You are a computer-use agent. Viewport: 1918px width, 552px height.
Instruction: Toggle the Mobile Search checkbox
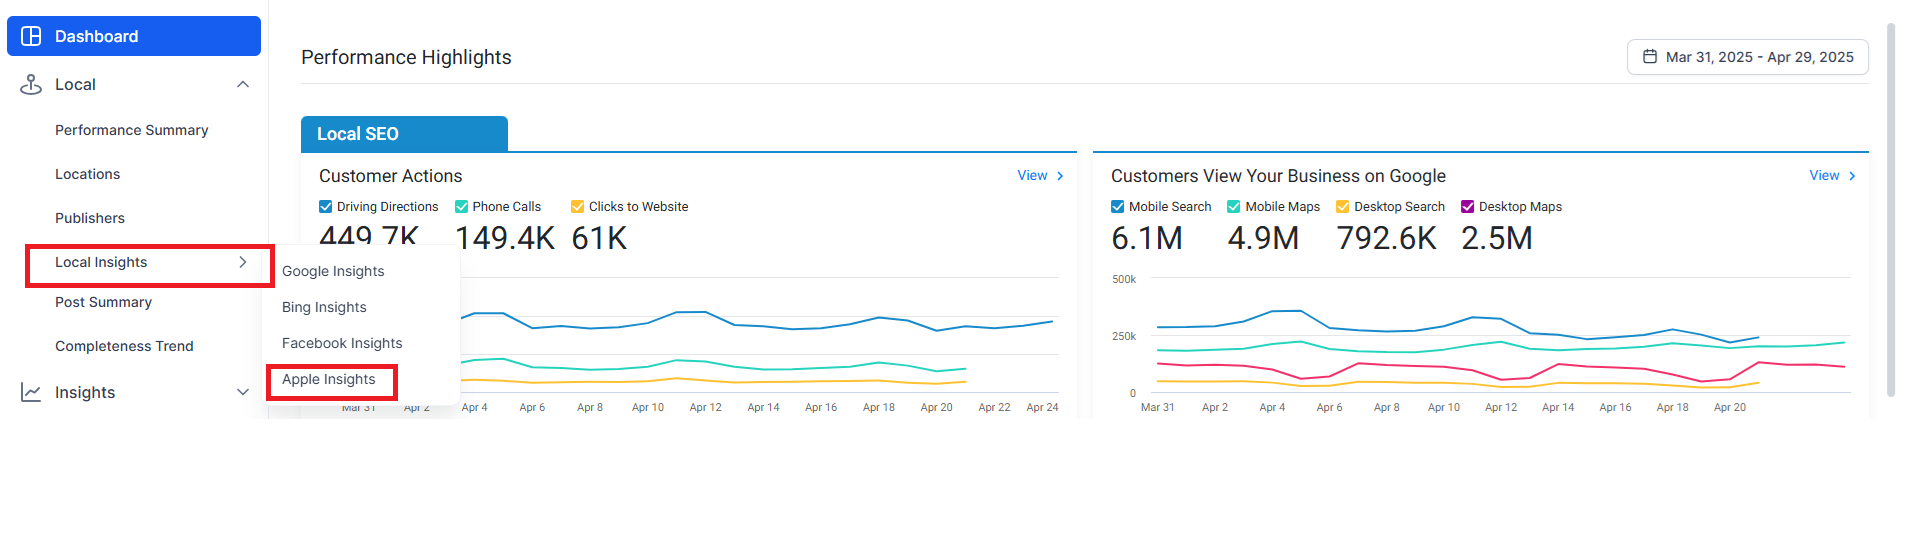(x=1117, y=207)
